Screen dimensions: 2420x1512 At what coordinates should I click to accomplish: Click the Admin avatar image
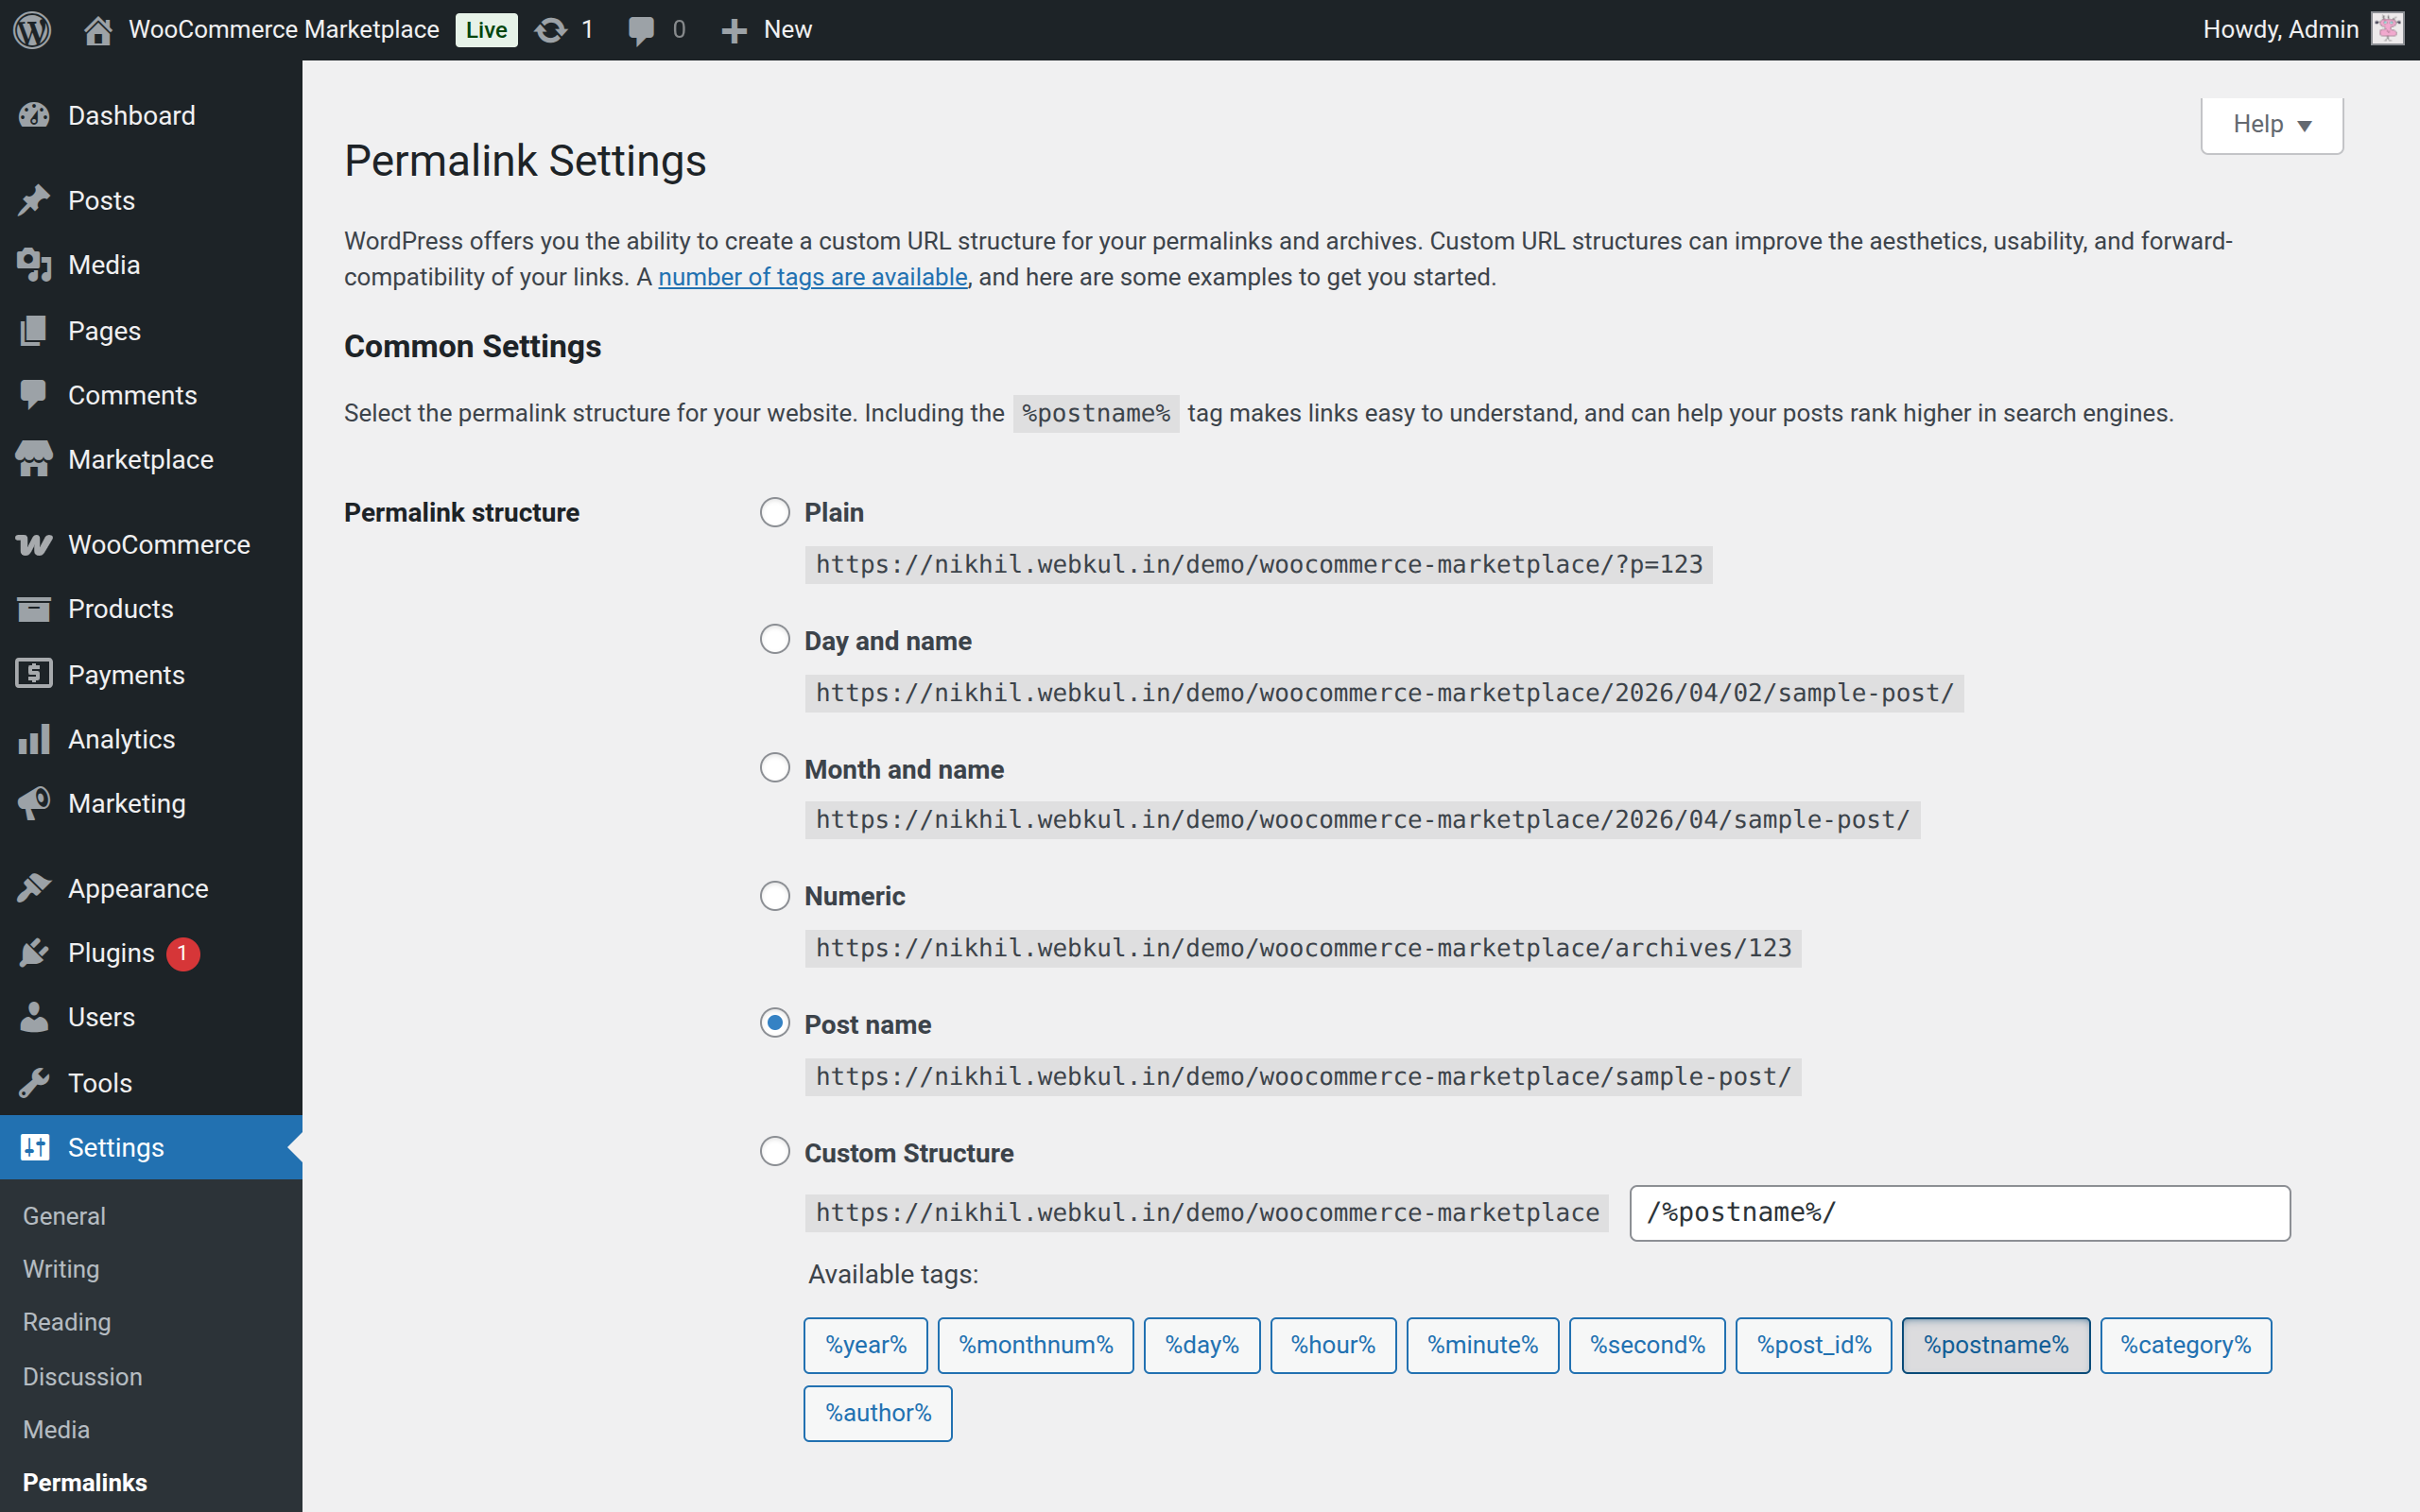pyautogui.click(x=2388, y=29)
